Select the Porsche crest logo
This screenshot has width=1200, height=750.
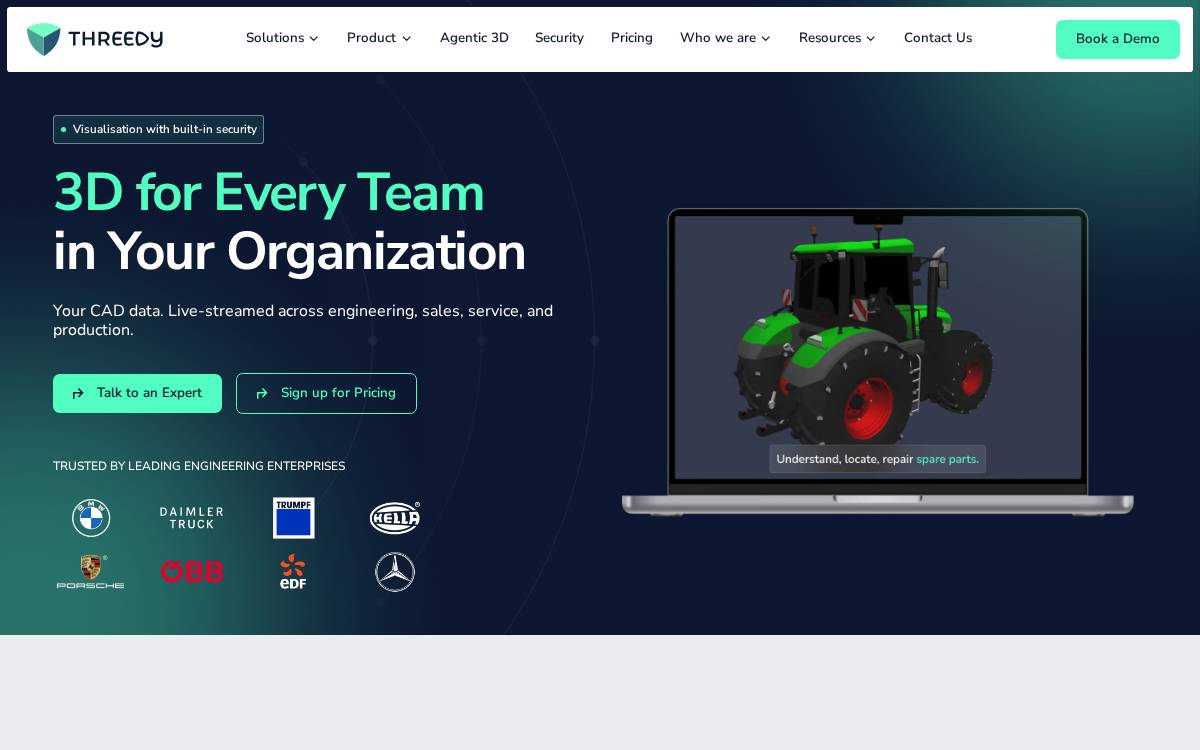coord(91,572)
